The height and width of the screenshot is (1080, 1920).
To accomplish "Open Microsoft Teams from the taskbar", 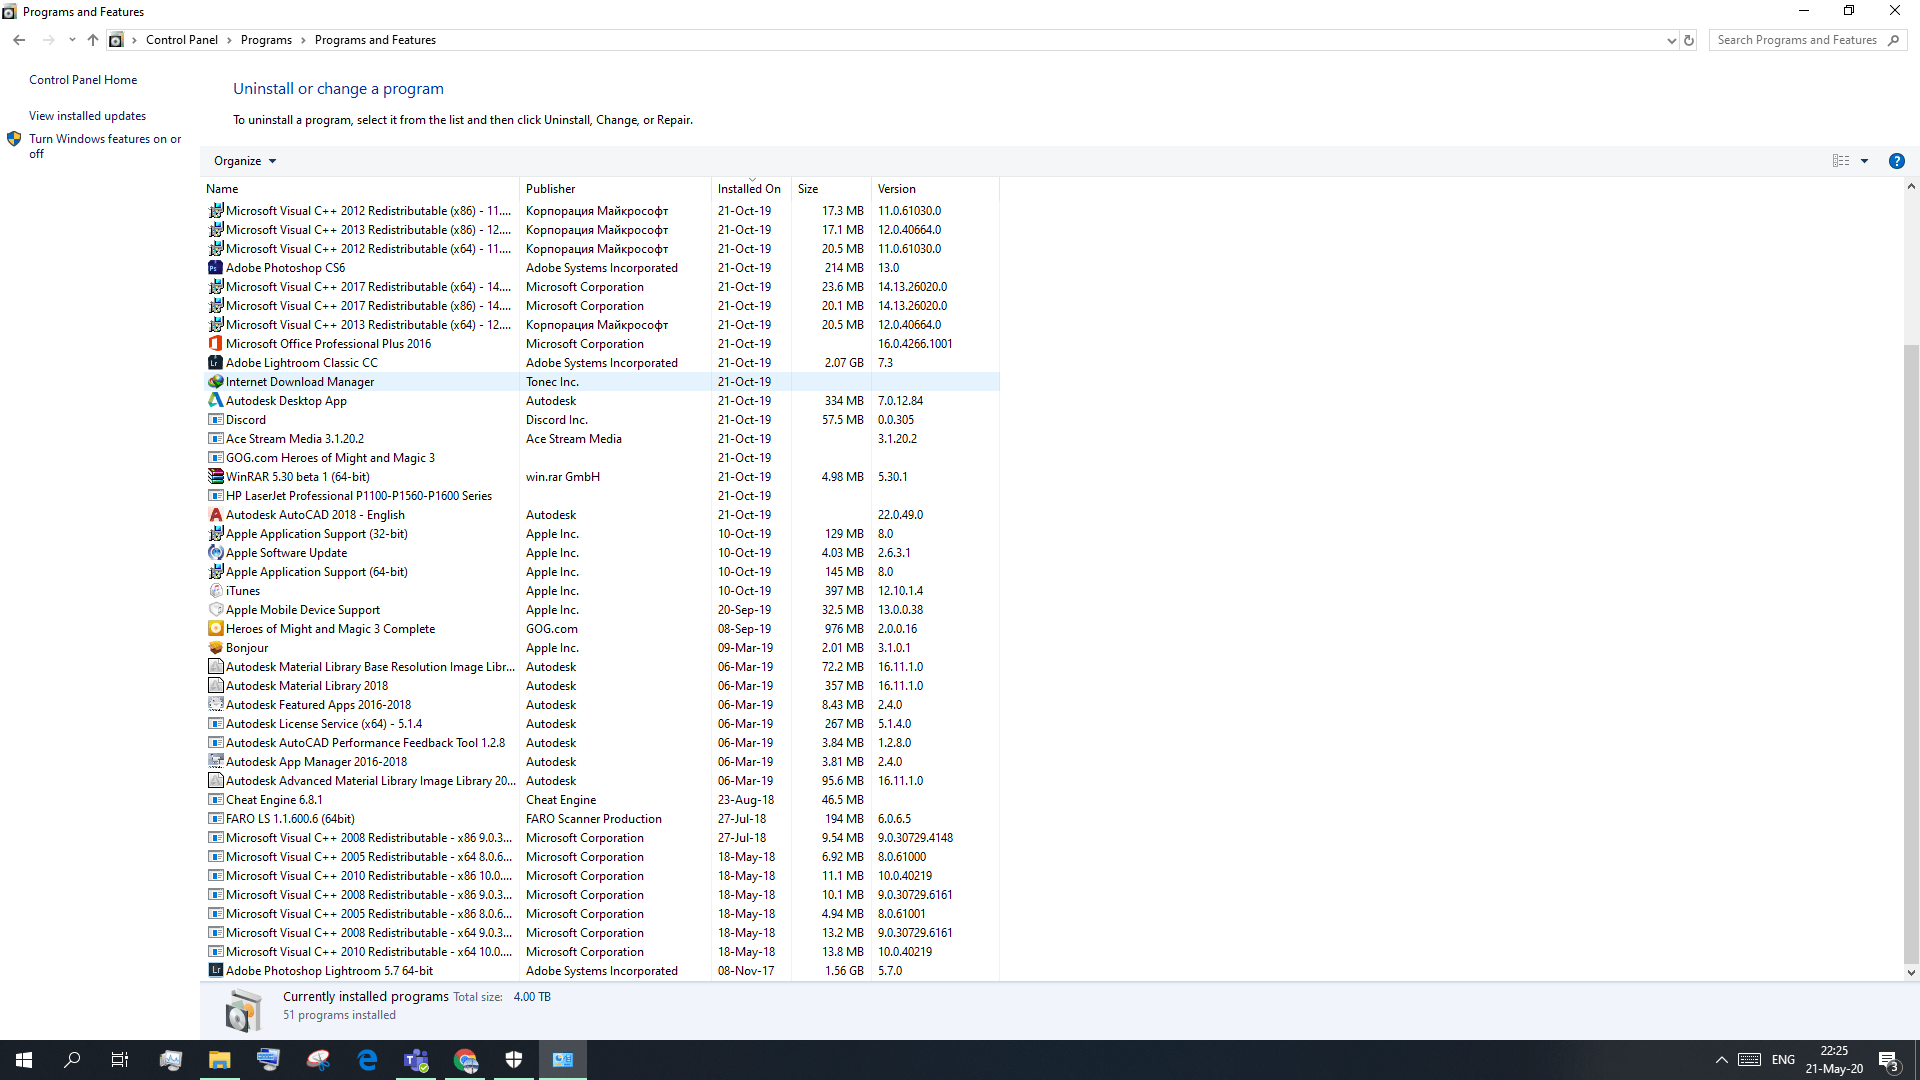I will point(416,1060).
